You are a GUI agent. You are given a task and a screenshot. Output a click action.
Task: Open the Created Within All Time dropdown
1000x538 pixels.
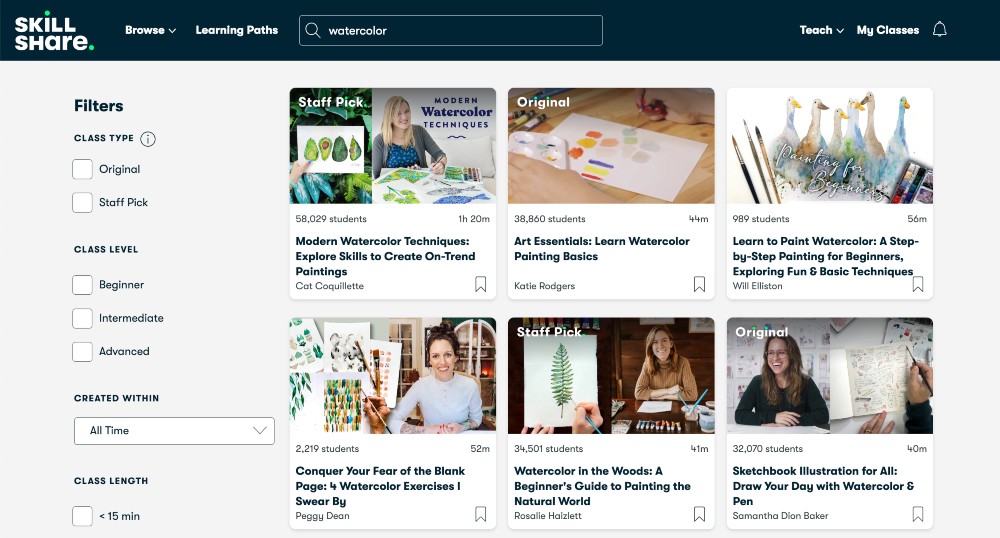click(x=174, y=431)
